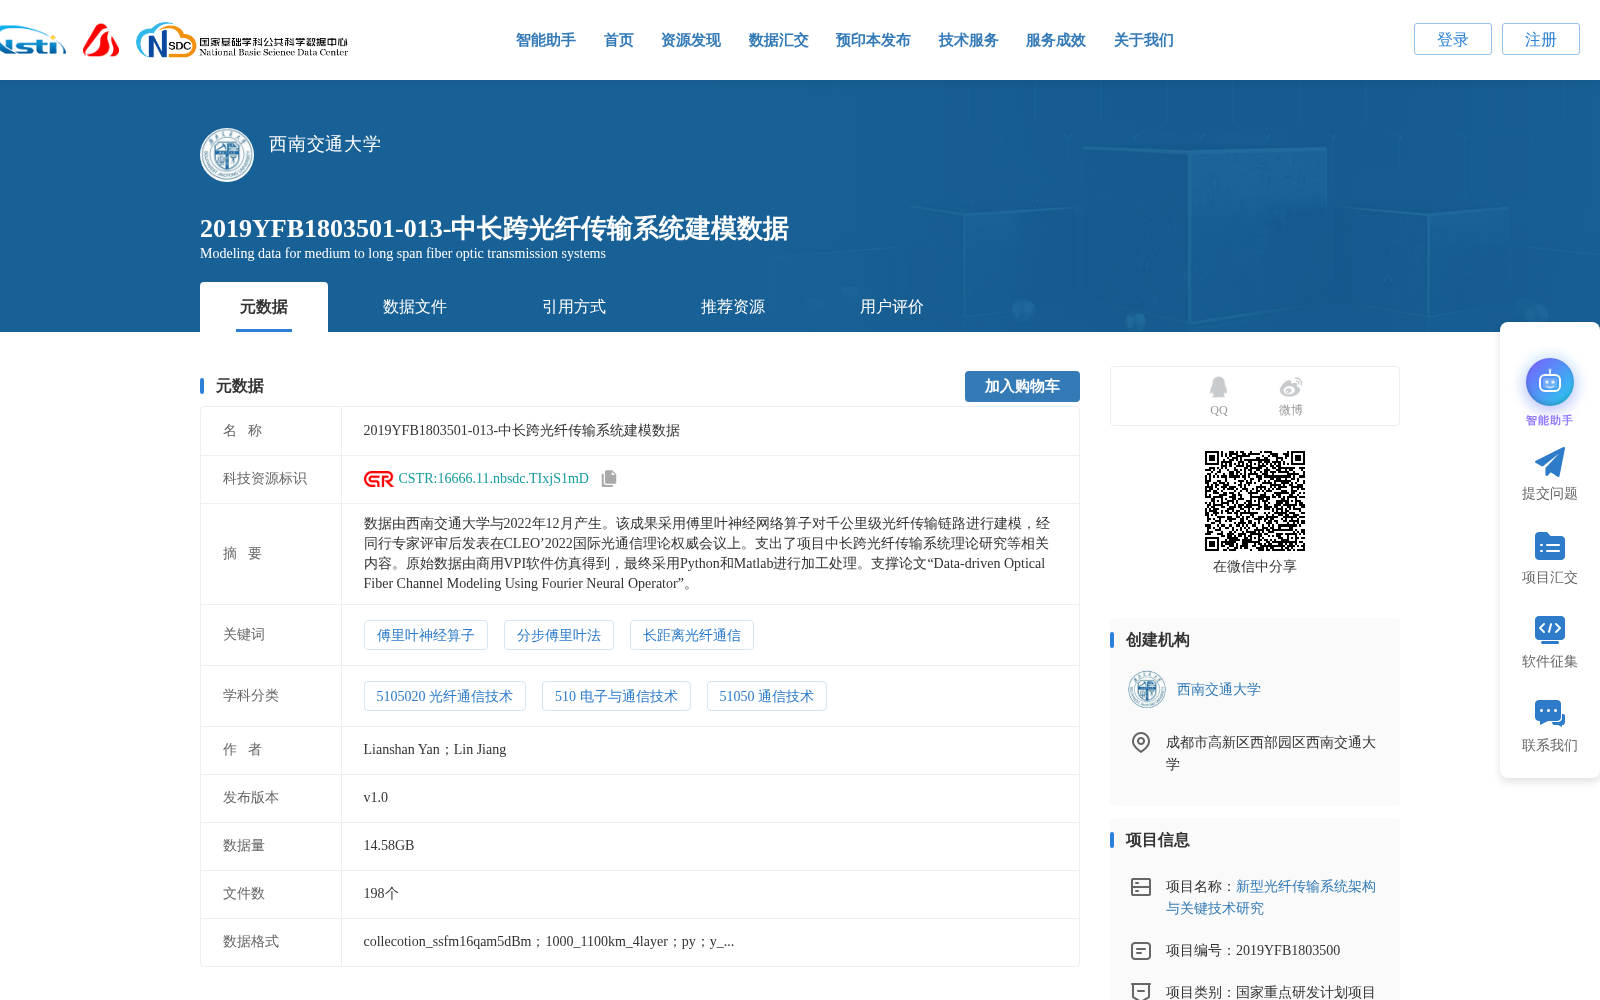Share to QQ

1218,396
